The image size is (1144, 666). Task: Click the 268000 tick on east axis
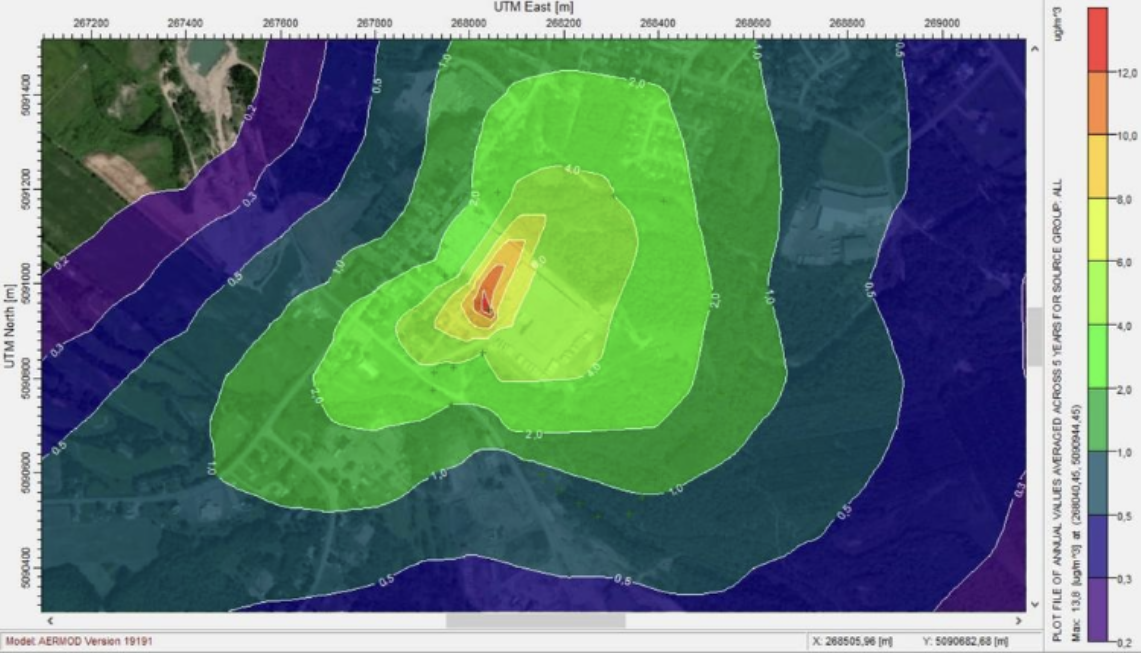click(468, 23)
